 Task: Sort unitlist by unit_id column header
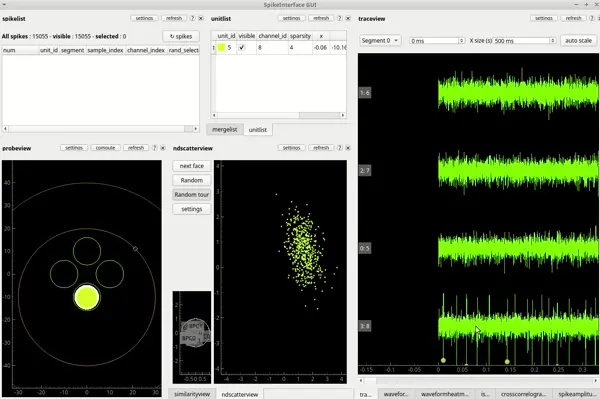226,36
